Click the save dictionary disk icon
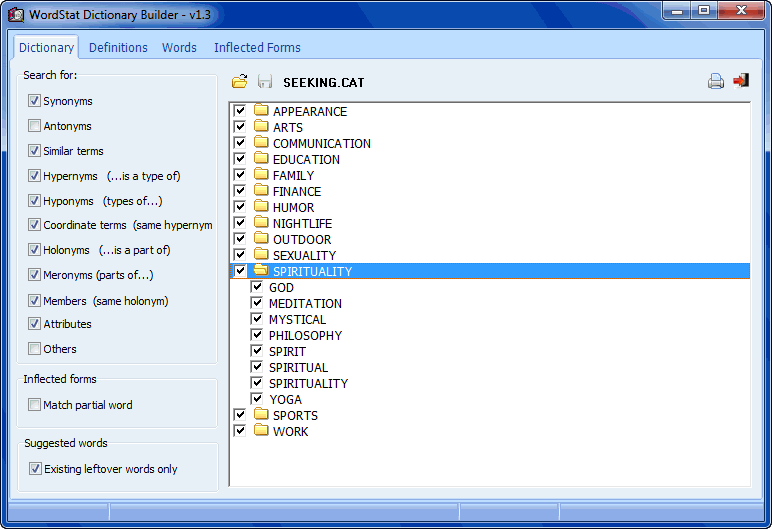 tap(265, 81)
